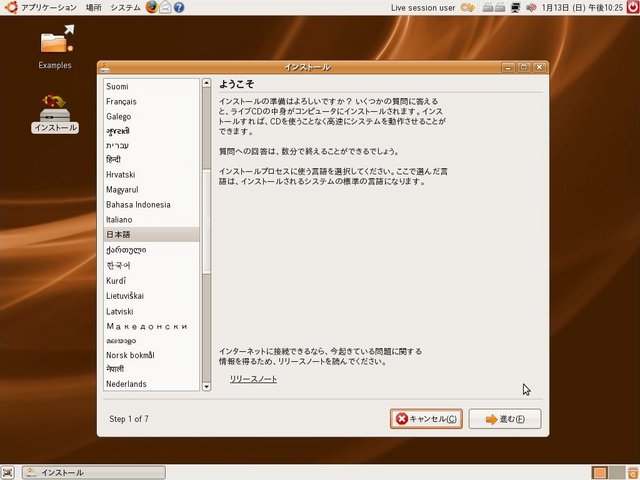
Task: Open the trash icon in the bottom panel
Action: [x=633, y=472]
